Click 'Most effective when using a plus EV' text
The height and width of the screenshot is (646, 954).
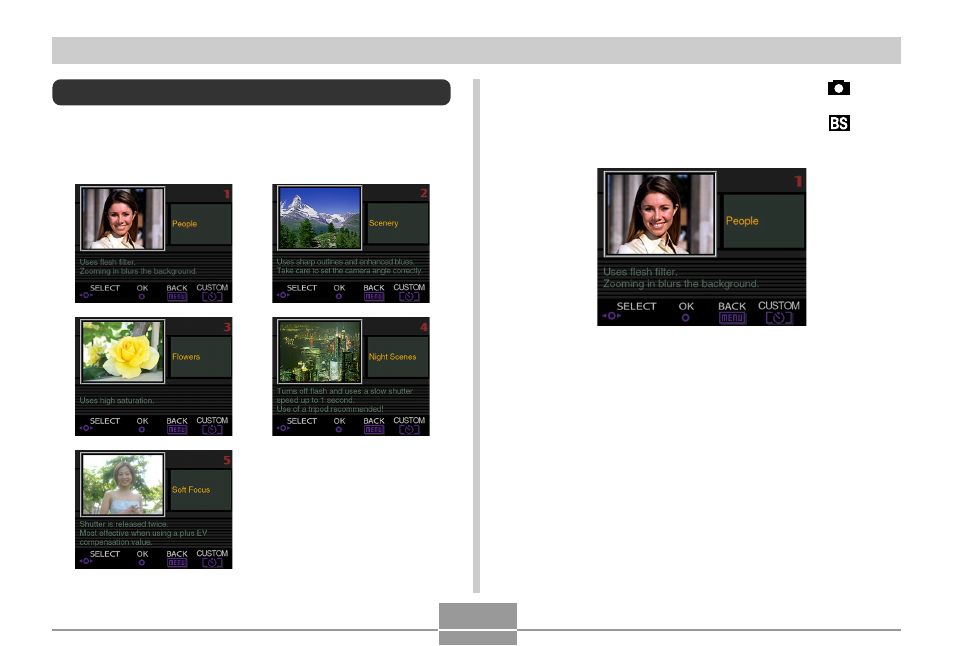pyautogui.click(x=144, y=533)
